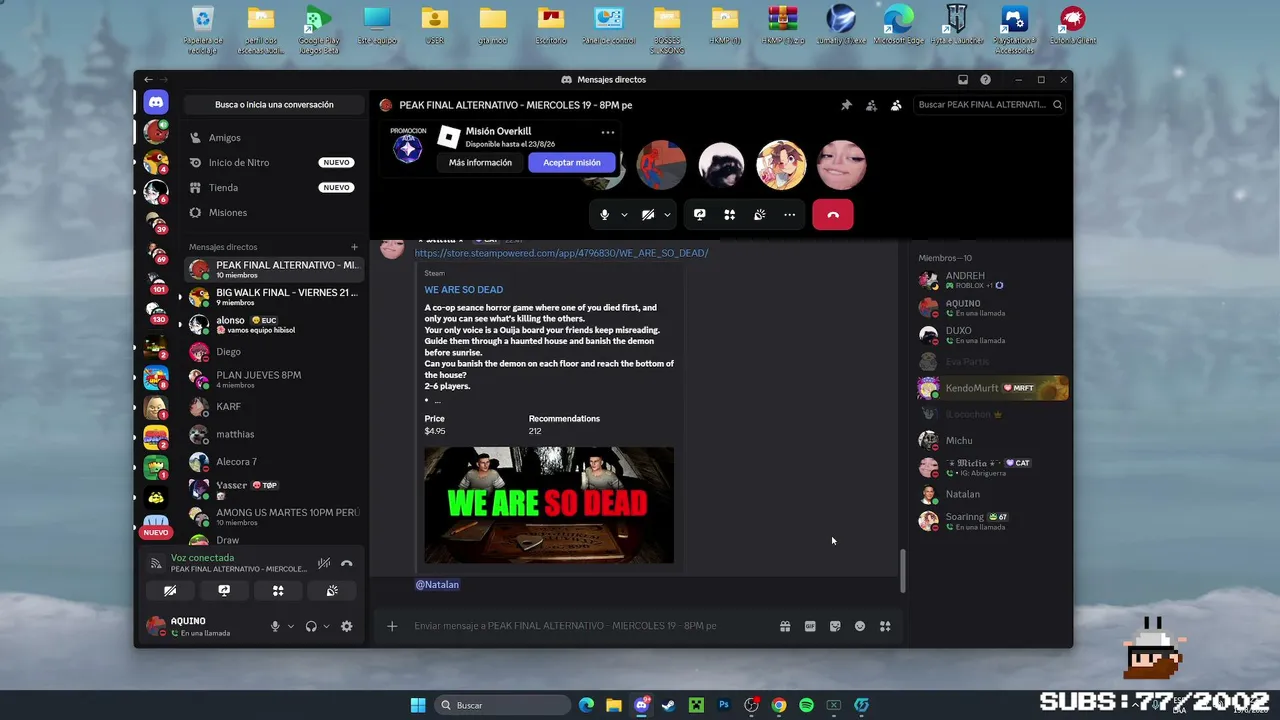The width and height of the screenshot is (1280, 720).
Task: Open the Tienda page
Action: click(x=274, y=188)
